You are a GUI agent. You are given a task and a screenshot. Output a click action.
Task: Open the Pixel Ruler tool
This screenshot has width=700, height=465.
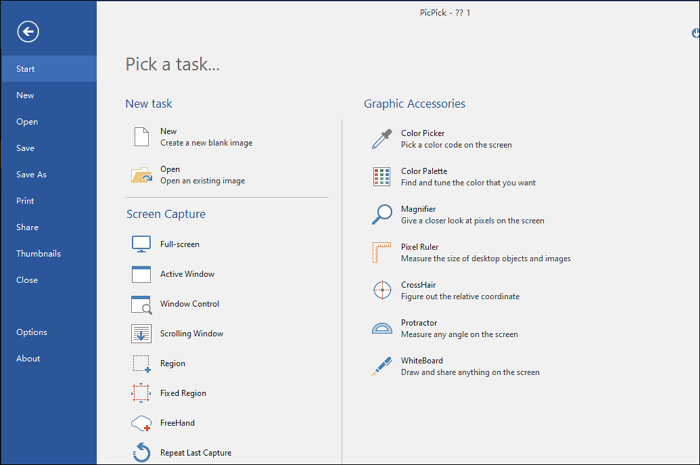coord(381,252)
